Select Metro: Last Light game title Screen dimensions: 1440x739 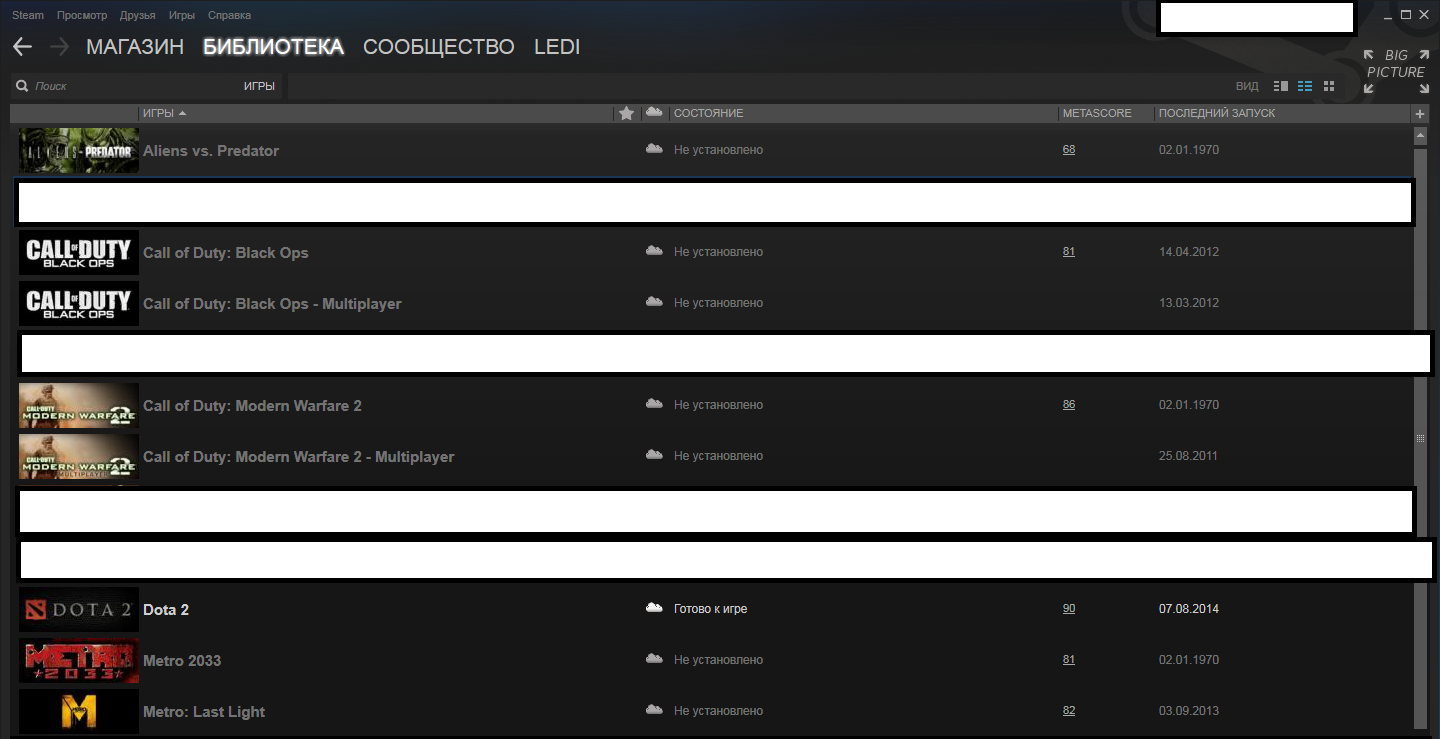coord(204,712)
